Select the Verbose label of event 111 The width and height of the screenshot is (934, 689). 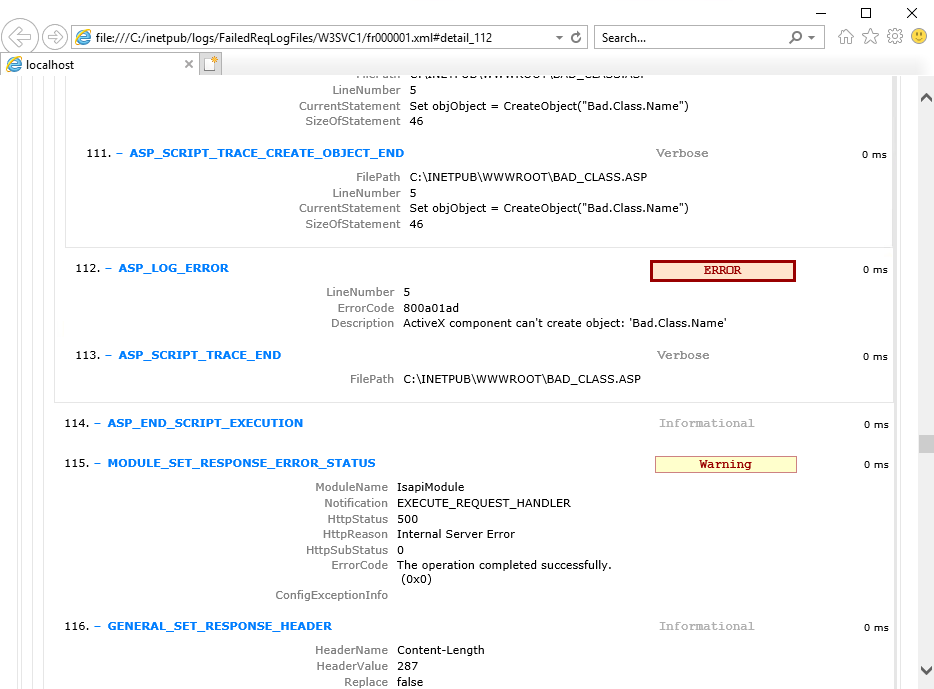pos(682,153)
